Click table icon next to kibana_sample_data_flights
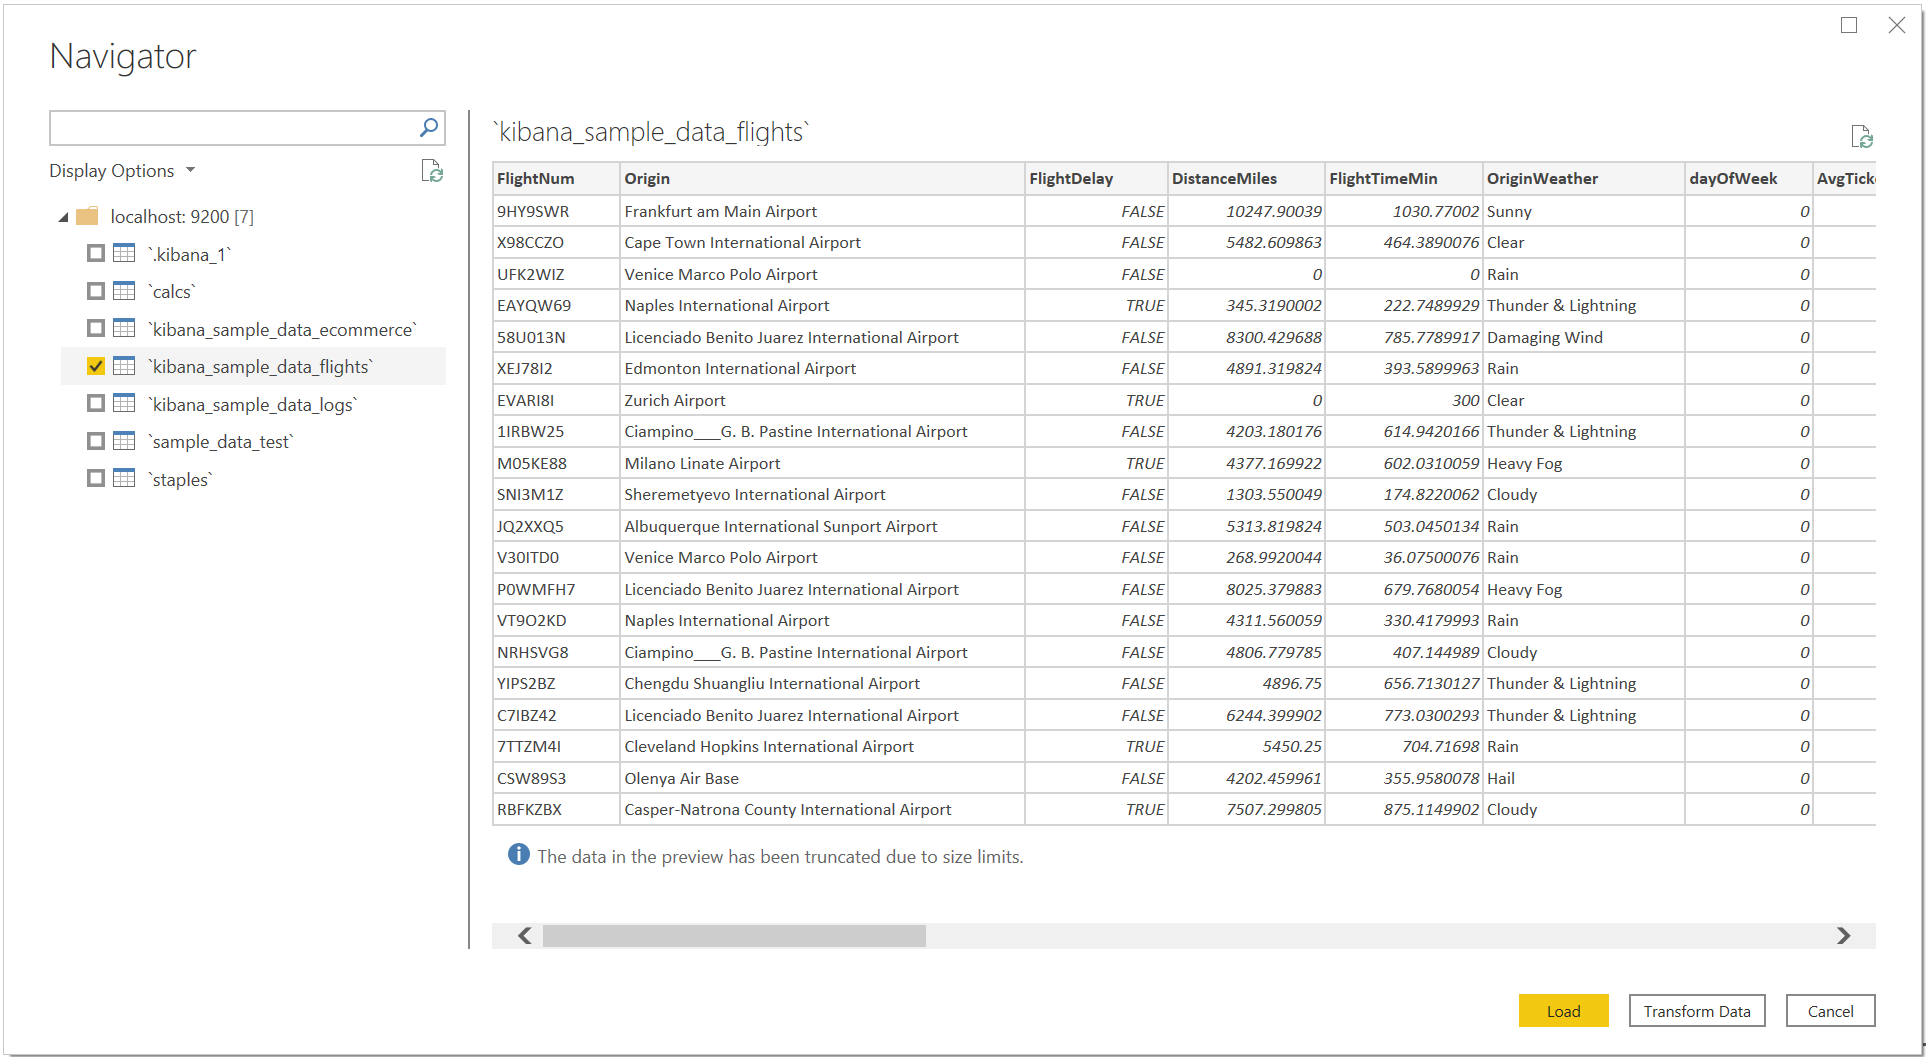 124,366
